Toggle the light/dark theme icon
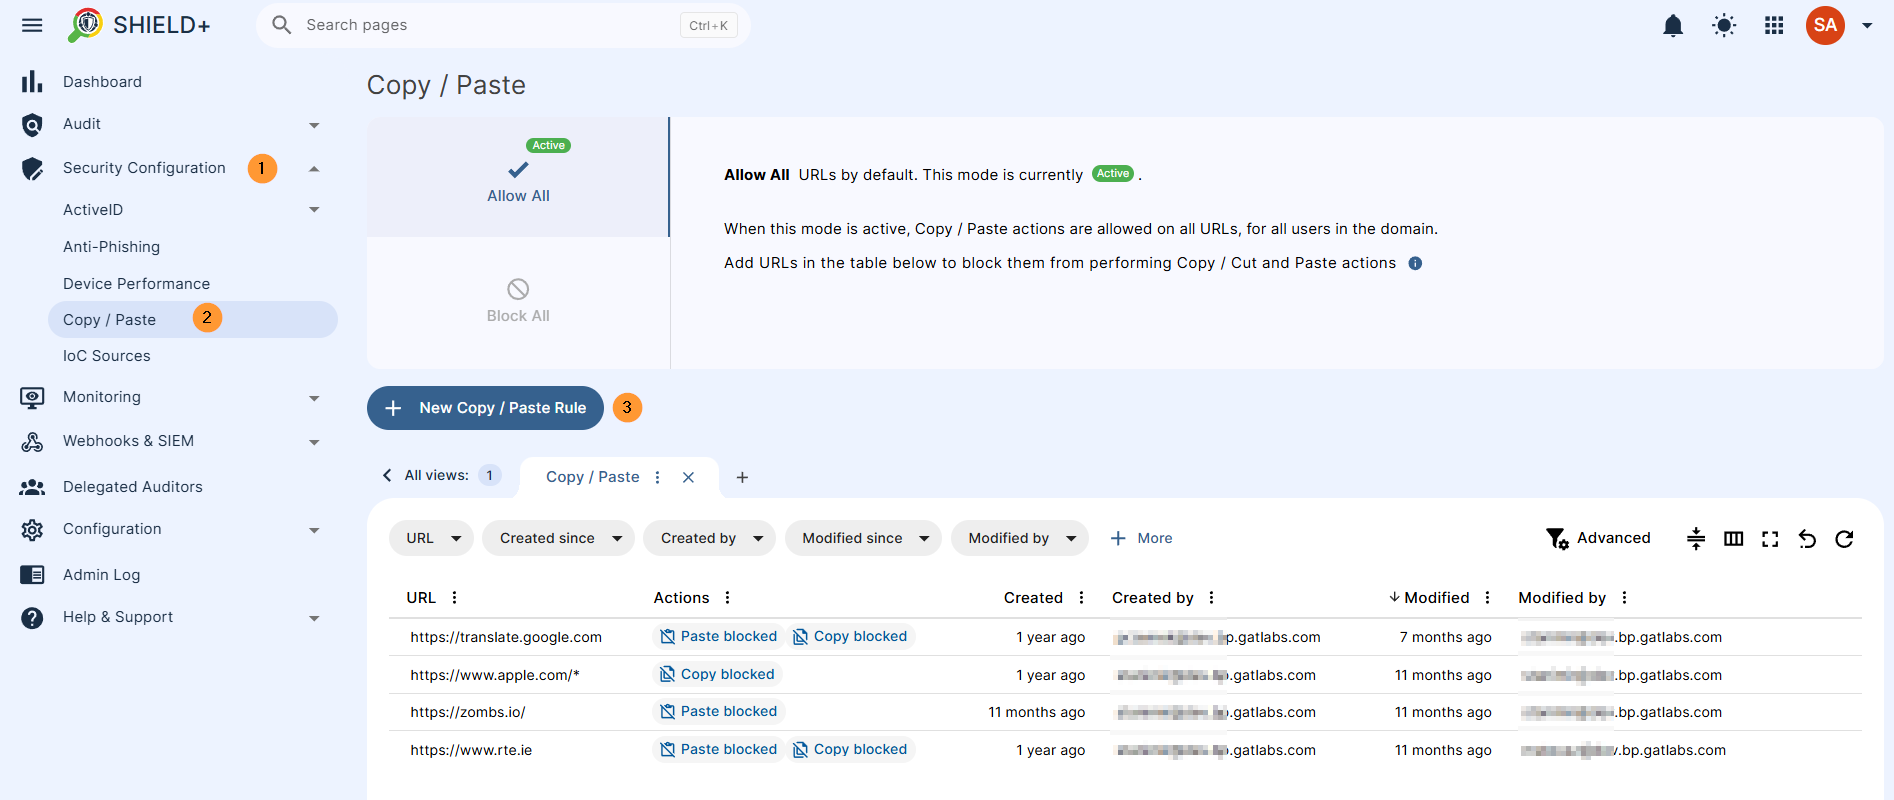The width and height of the screenshot is (1894, 800). click(x=1724, y=25)
